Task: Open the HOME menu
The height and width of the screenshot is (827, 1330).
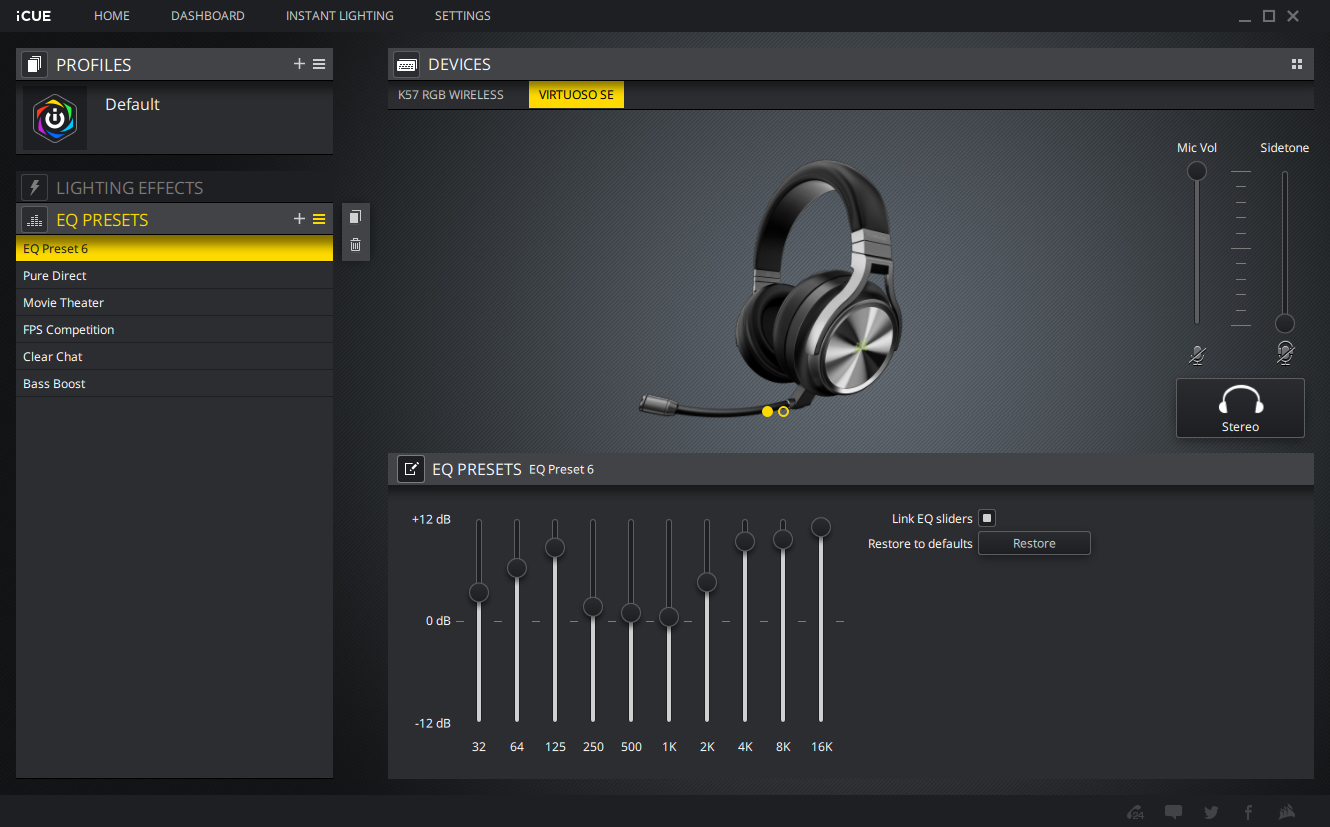Action: pos(112,16)
